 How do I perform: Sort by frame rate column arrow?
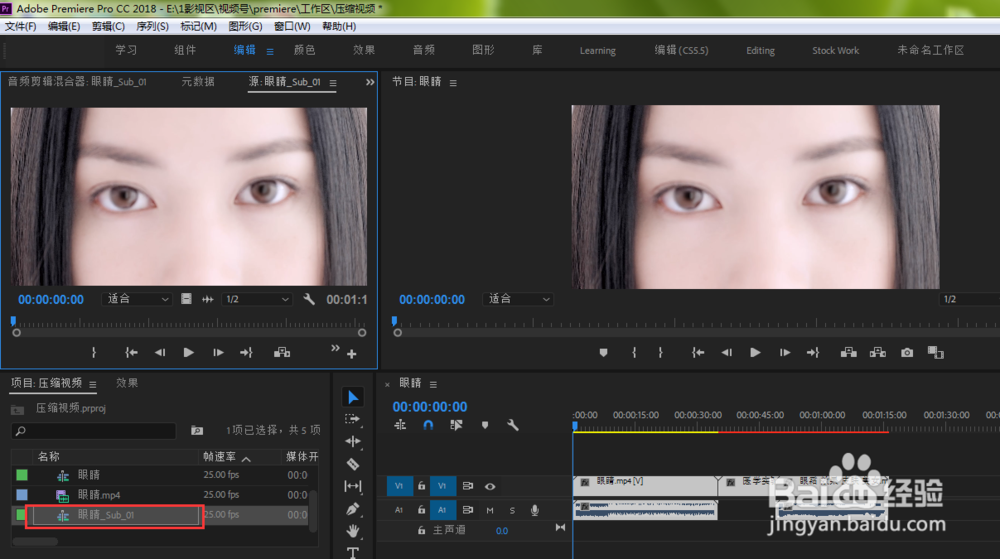(246, 458)
